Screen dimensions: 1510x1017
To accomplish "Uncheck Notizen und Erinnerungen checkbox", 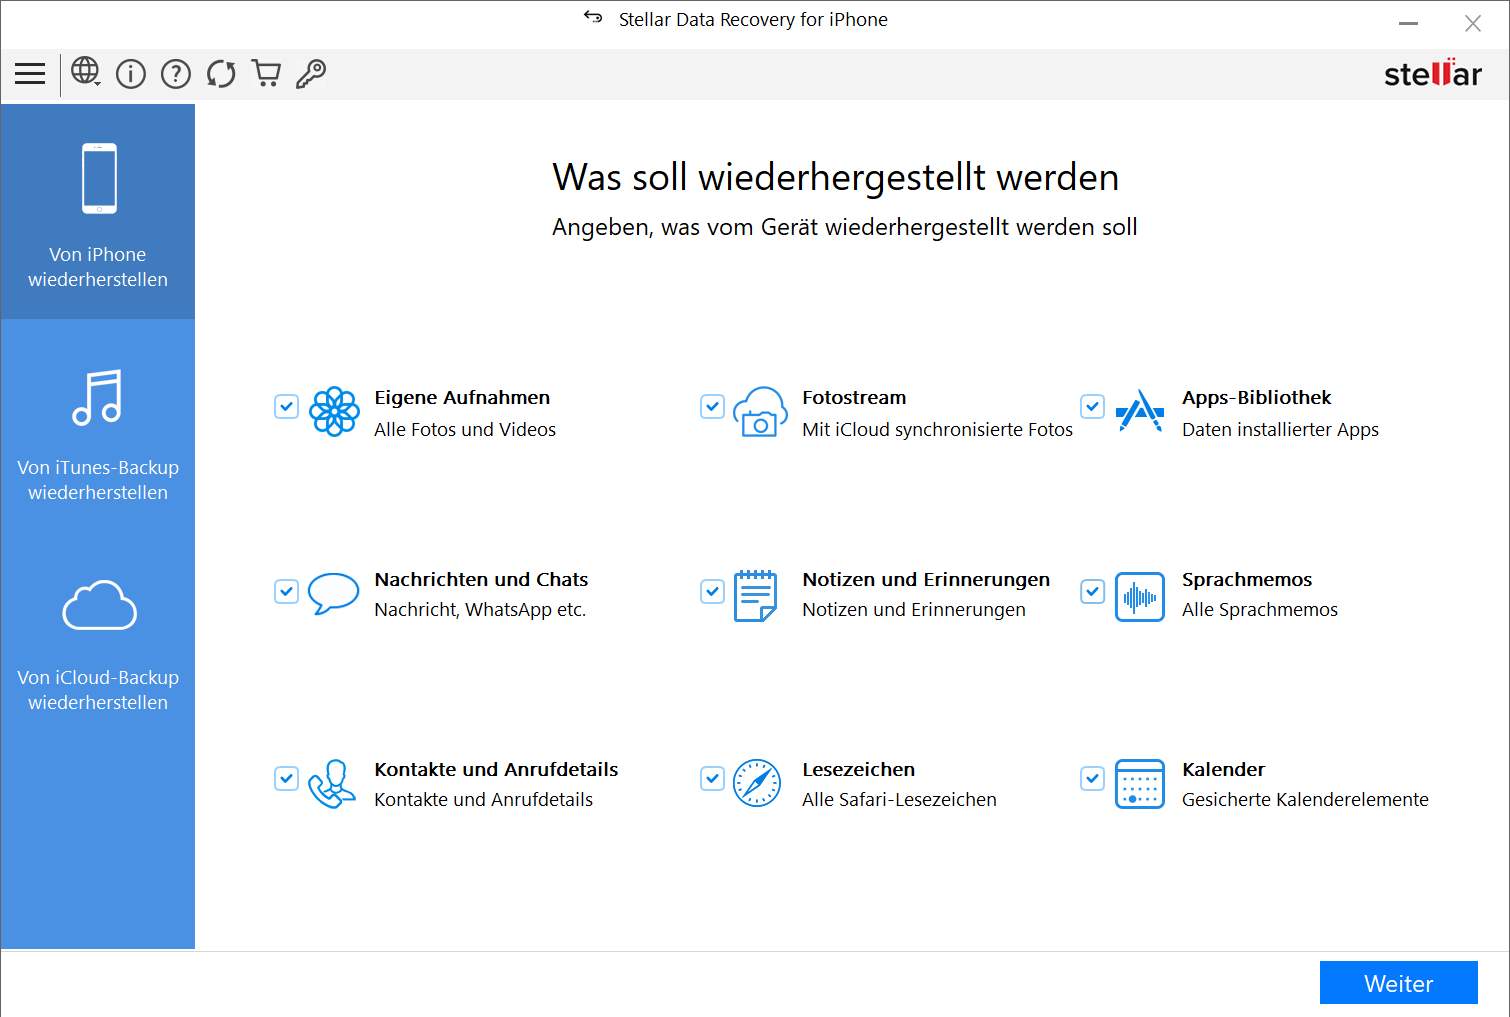I will pos(712,591).
